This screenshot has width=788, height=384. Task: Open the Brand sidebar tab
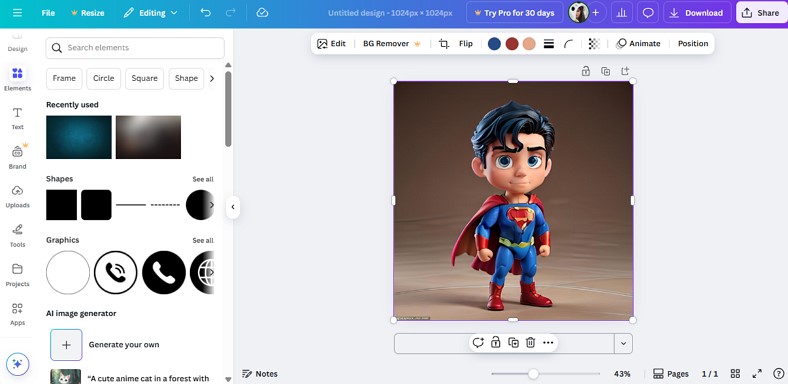[17, 157]
